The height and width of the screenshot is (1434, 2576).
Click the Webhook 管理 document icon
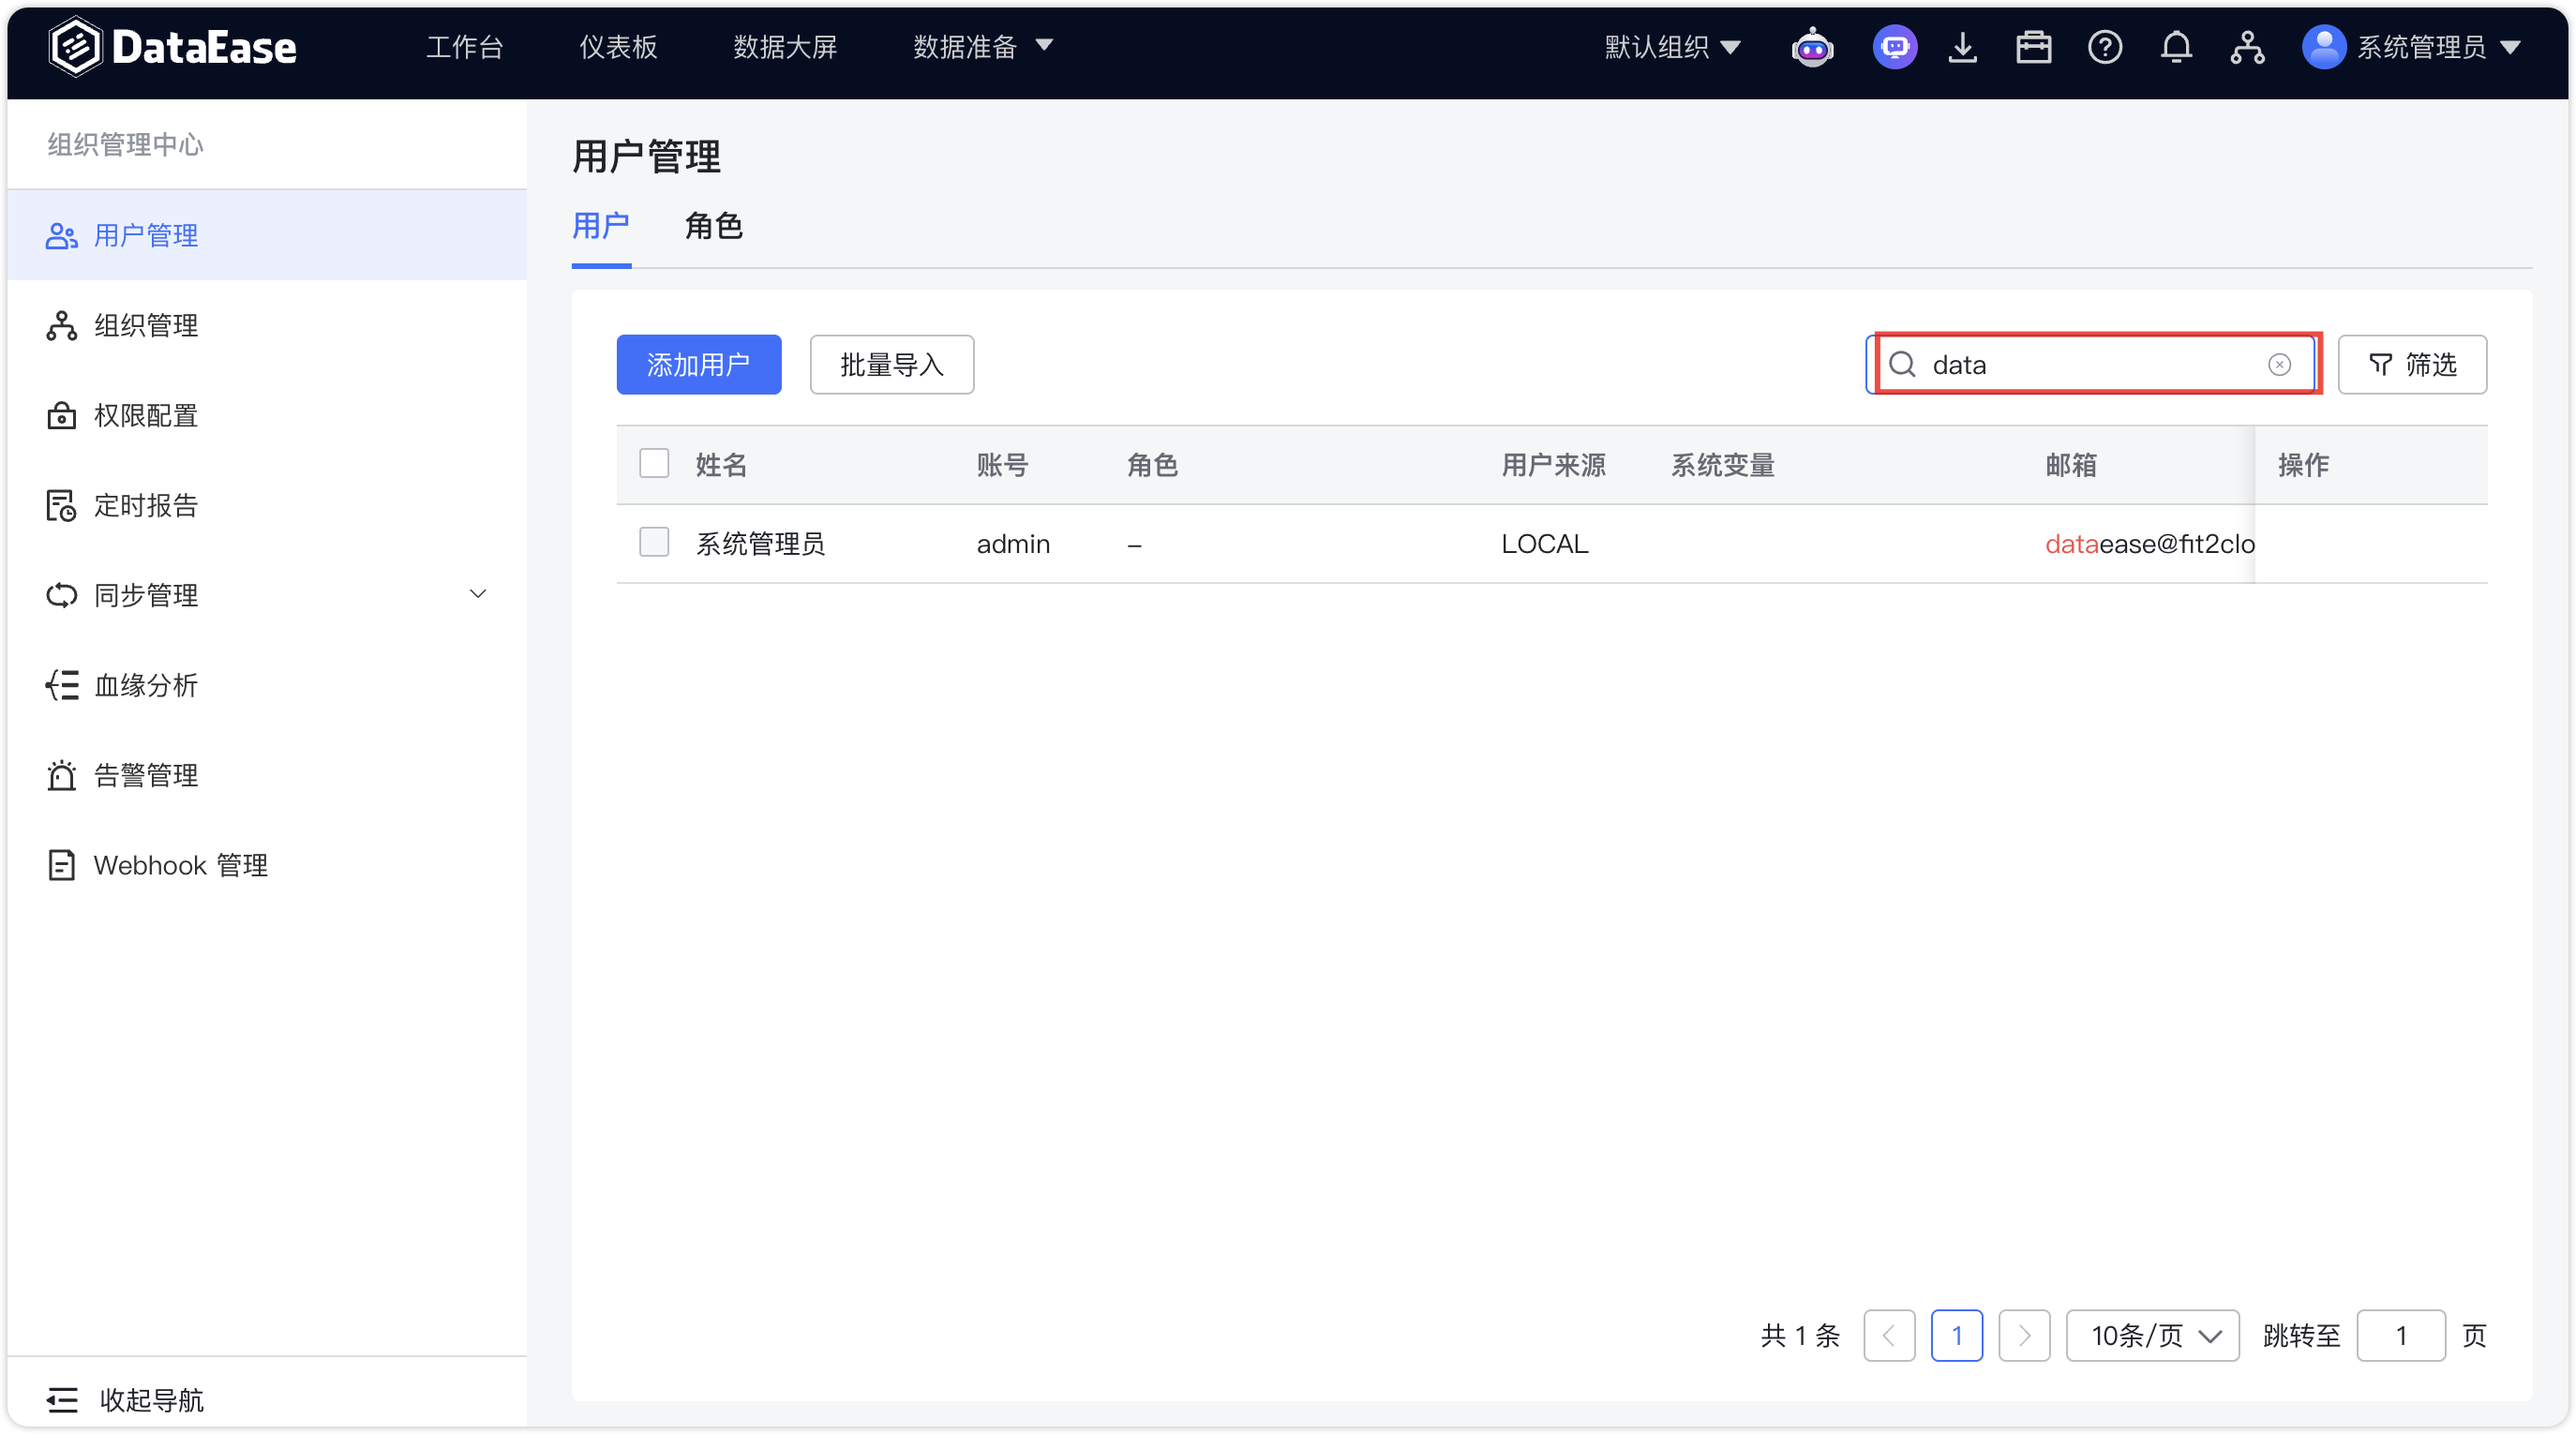pos(61,865)
